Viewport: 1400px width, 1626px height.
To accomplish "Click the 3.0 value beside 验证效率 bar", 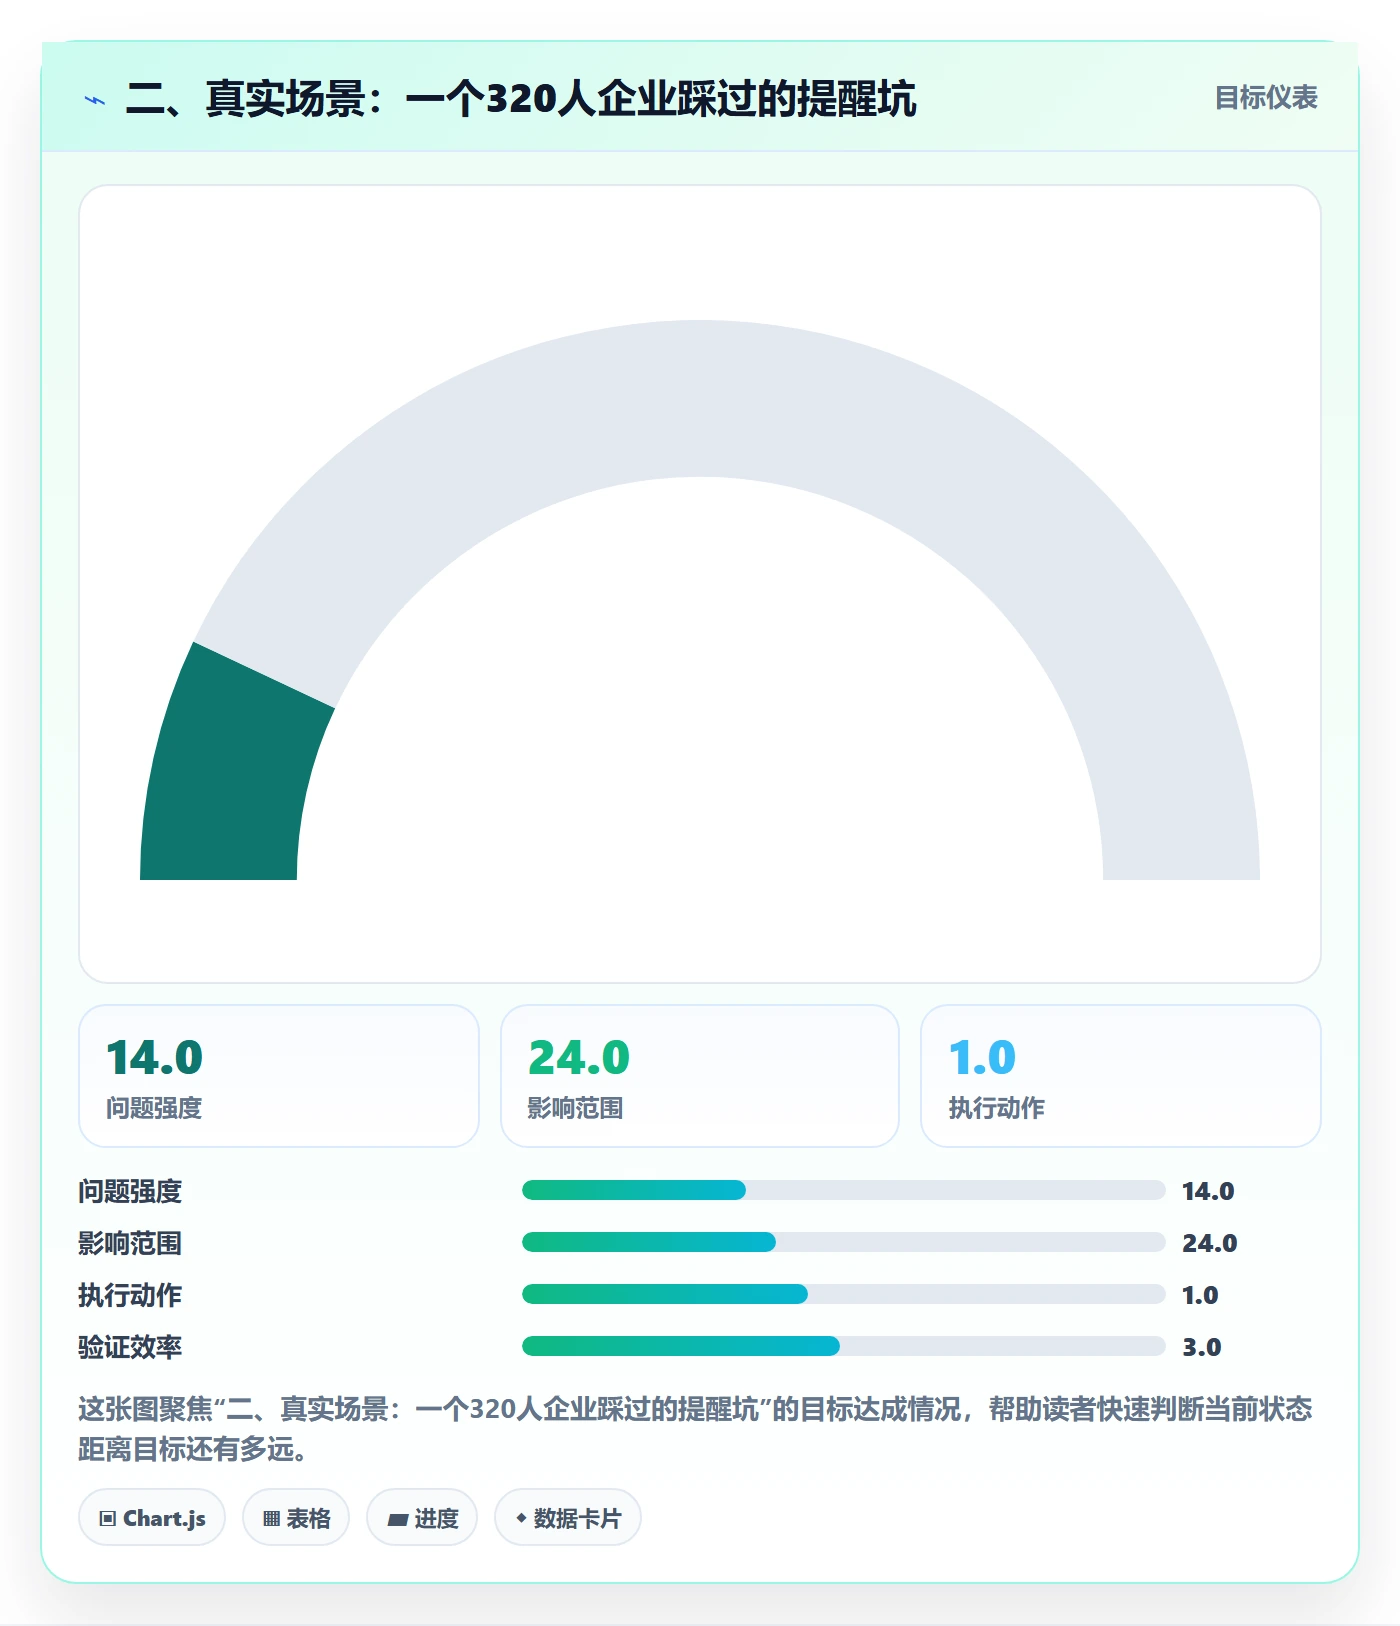I will coord(1202,1347).
